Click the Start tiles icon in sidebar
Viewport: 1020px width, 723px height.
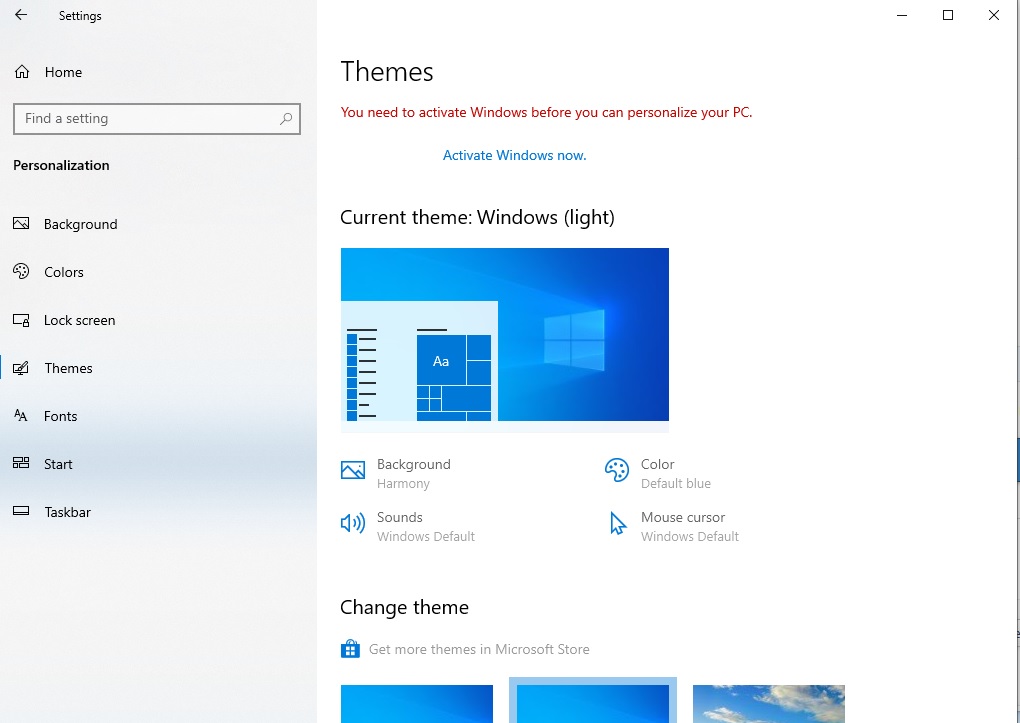21,463
